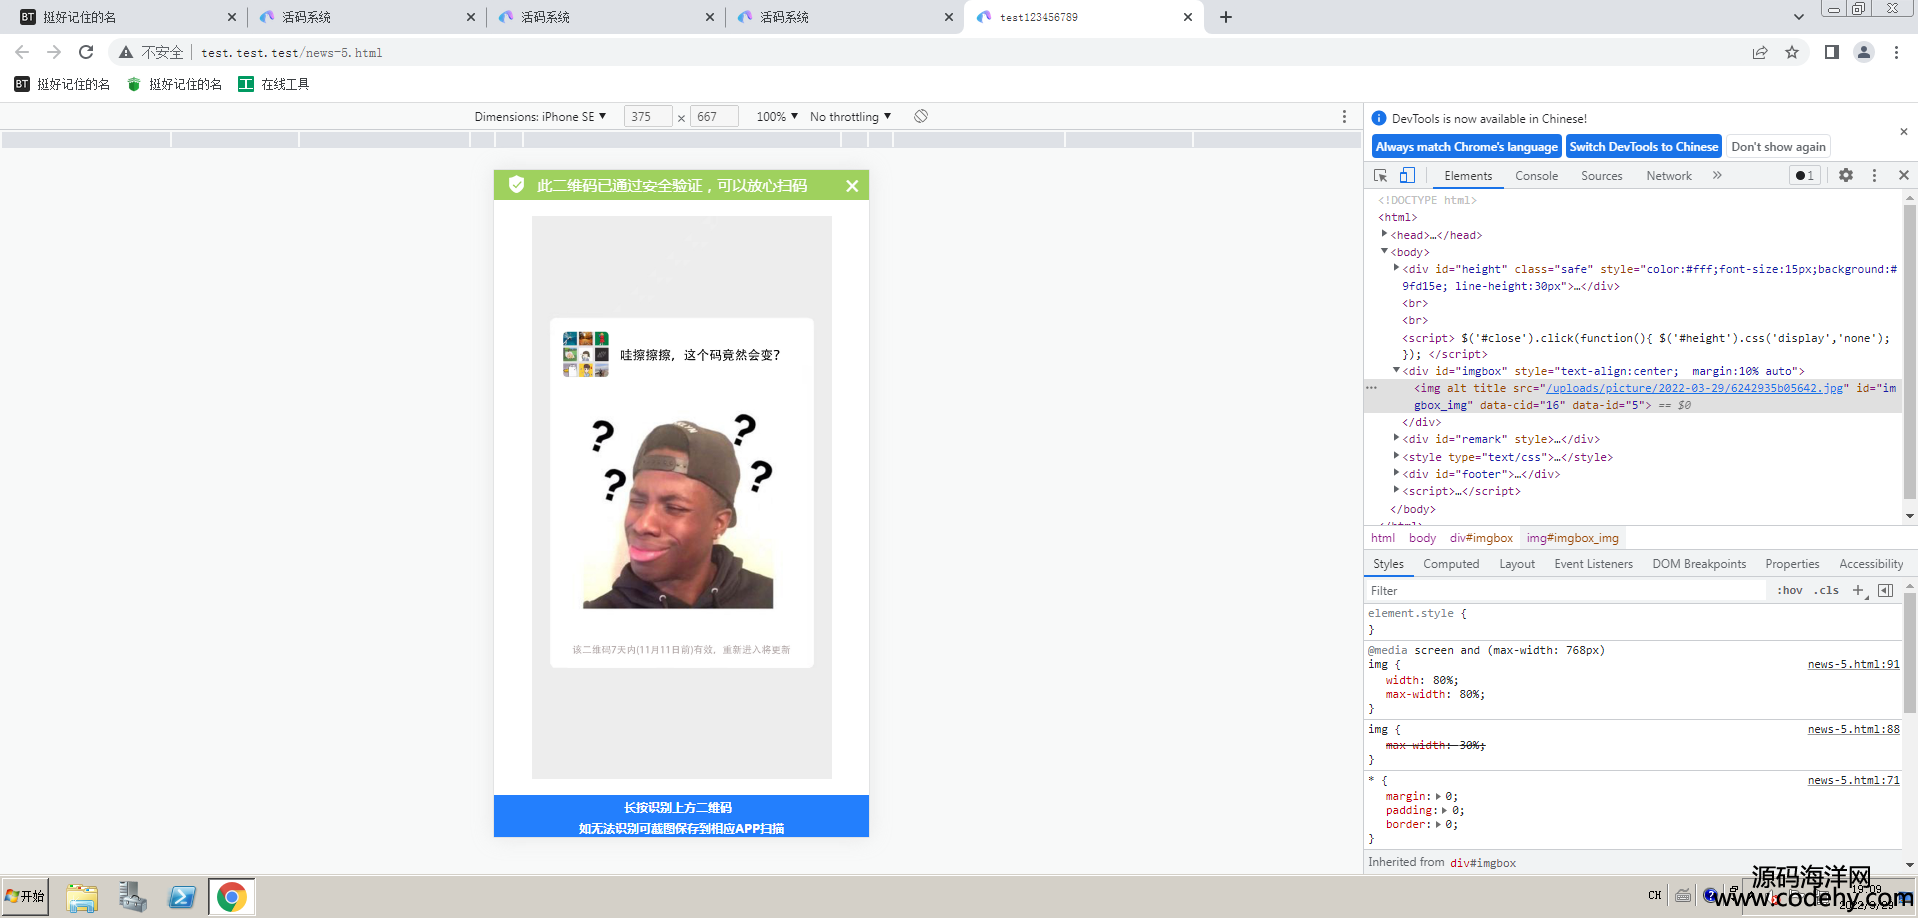Image resolution: width=1918 pixels, height=918 pixels.
Task: Open PowerShell from the taskbar
Action: [x=182, y=897]
